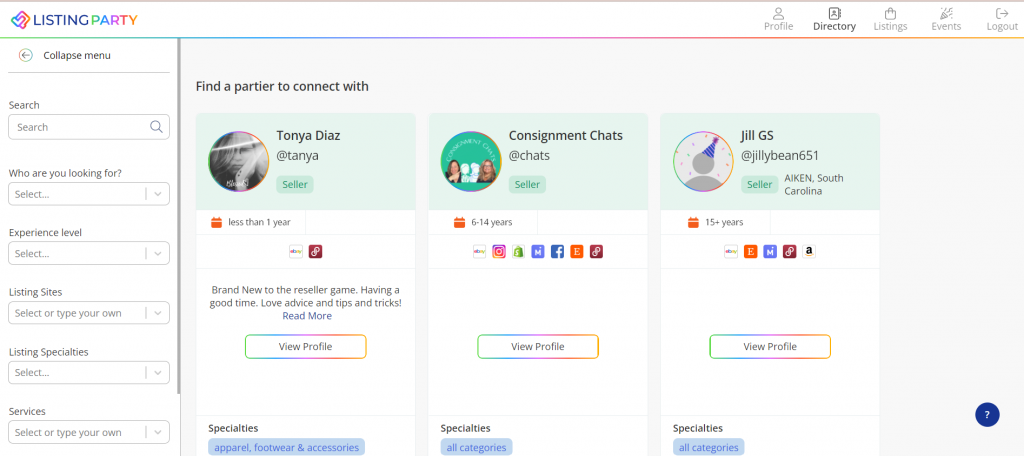
Task: Click the Facebook icon on Consignment Chats card
Action: click(557, 252)
